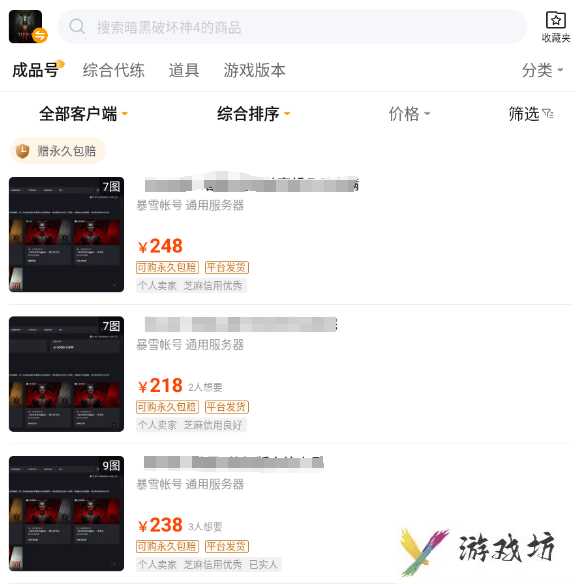Open the 收藏夹 favorites folder icon
576x584 pixels.
click(x=556, y=20)
